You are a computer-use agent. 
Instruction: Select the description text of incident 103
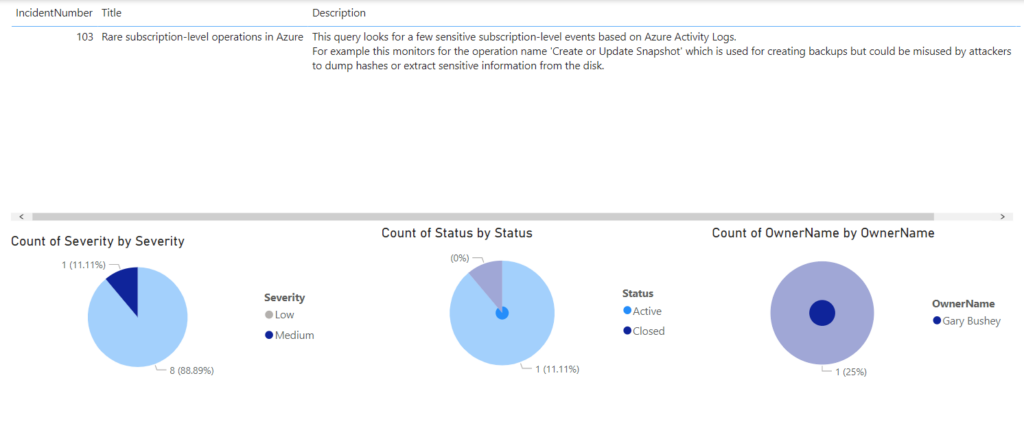tap(662, 52)
